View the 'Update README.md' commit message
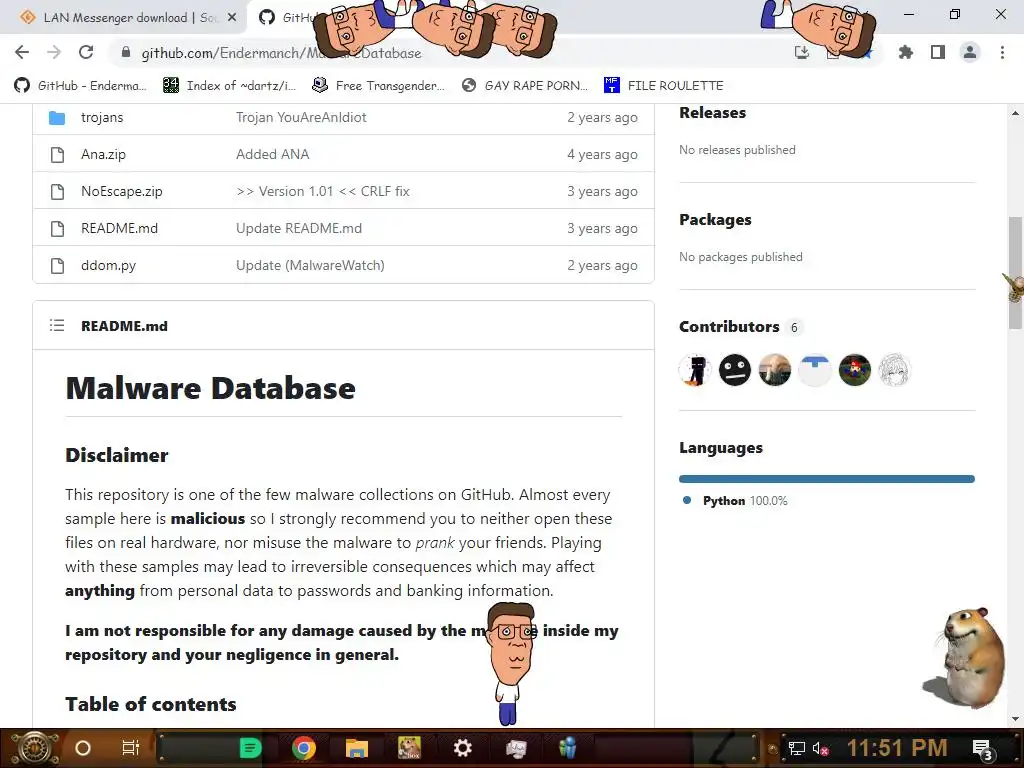This screenshot has height=768, width=1024. [298, 229]
